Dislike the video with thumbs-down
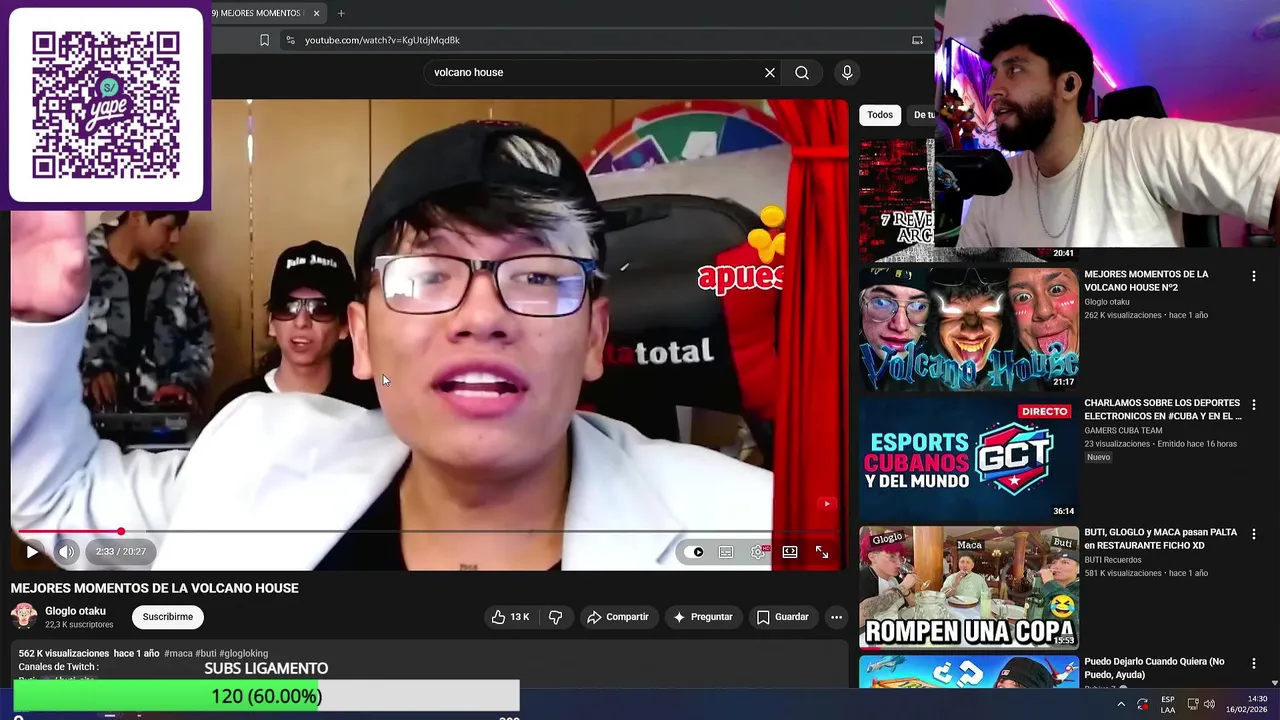Image resolution: width=1280 pixels, height=720 pixels. coord(556,617)
